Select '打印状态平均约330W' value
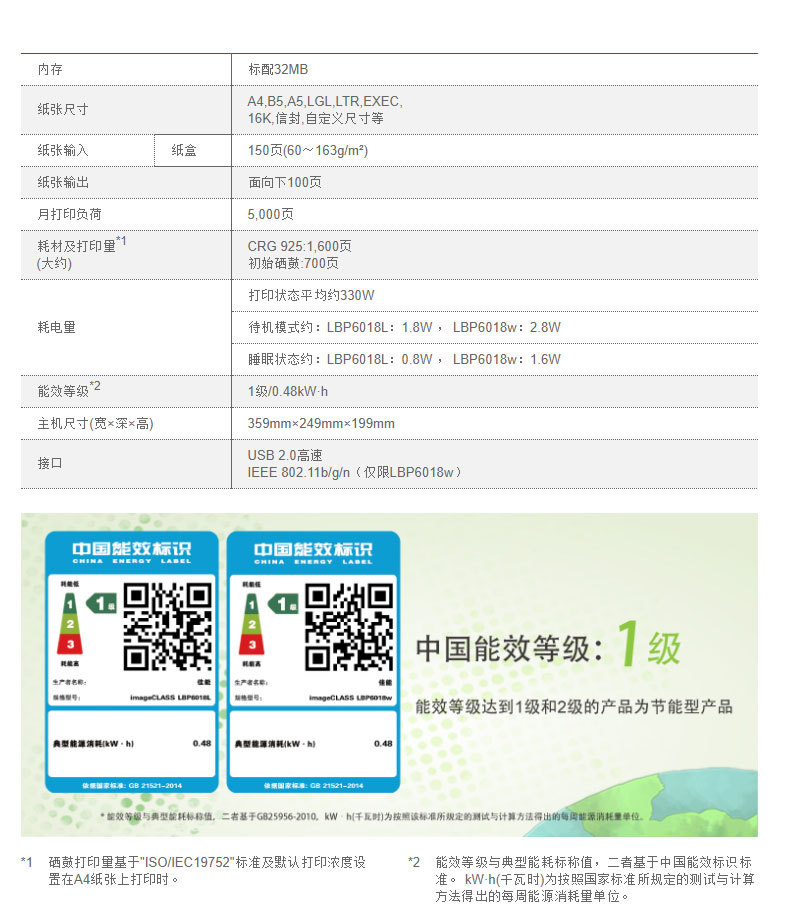 [x=311, y=295]
